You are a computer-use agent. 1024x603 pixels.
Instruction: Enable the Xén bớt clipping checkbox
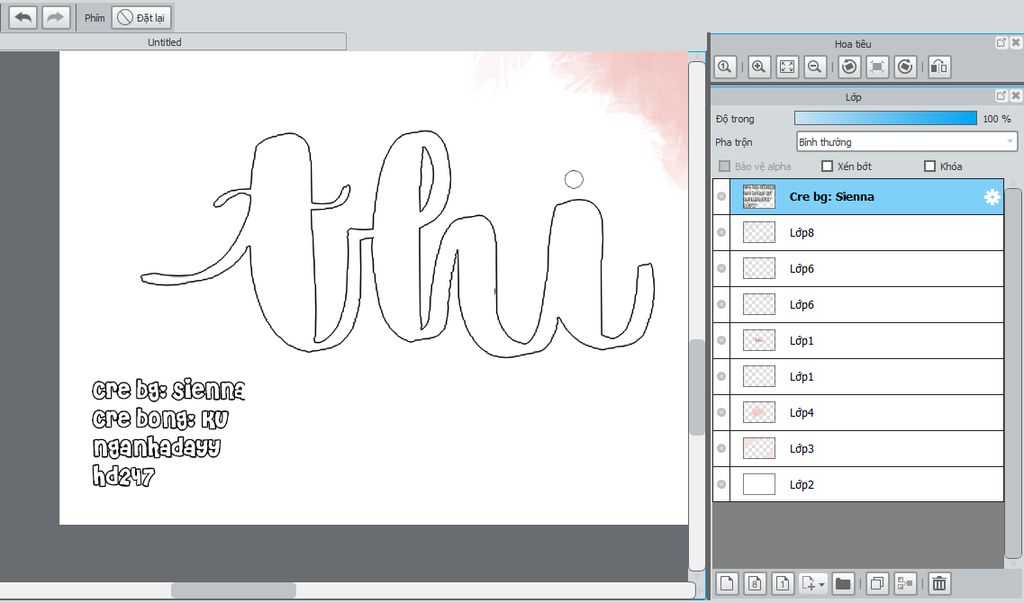827,167
